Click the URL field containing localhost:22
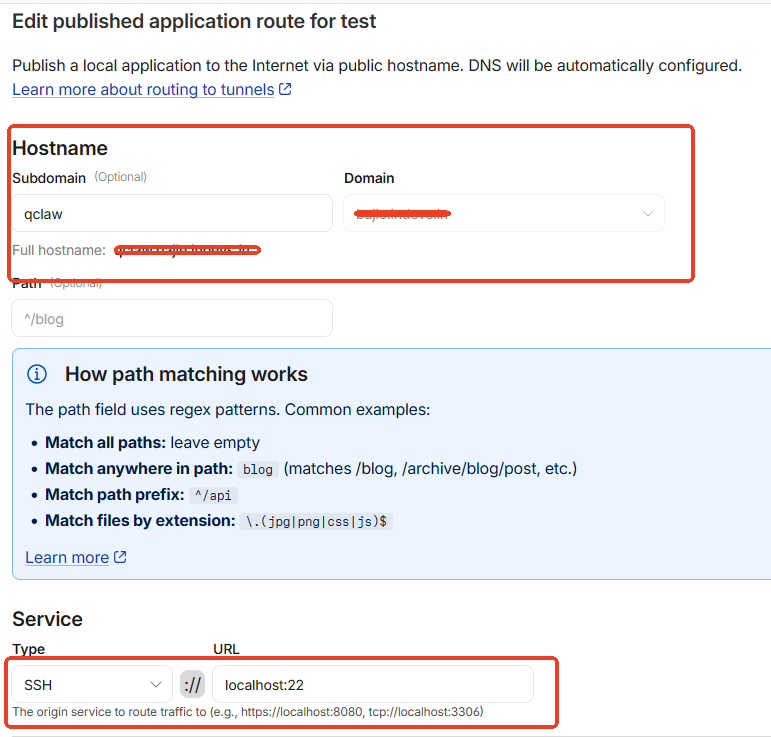The width and height of the screenshot is (771, 737). (x=373, y=684)
